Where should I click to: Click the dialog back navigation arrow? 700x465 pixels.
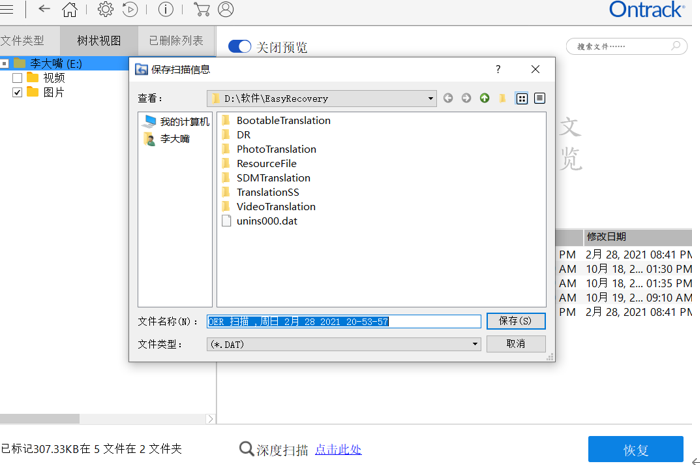coord(448,98)
